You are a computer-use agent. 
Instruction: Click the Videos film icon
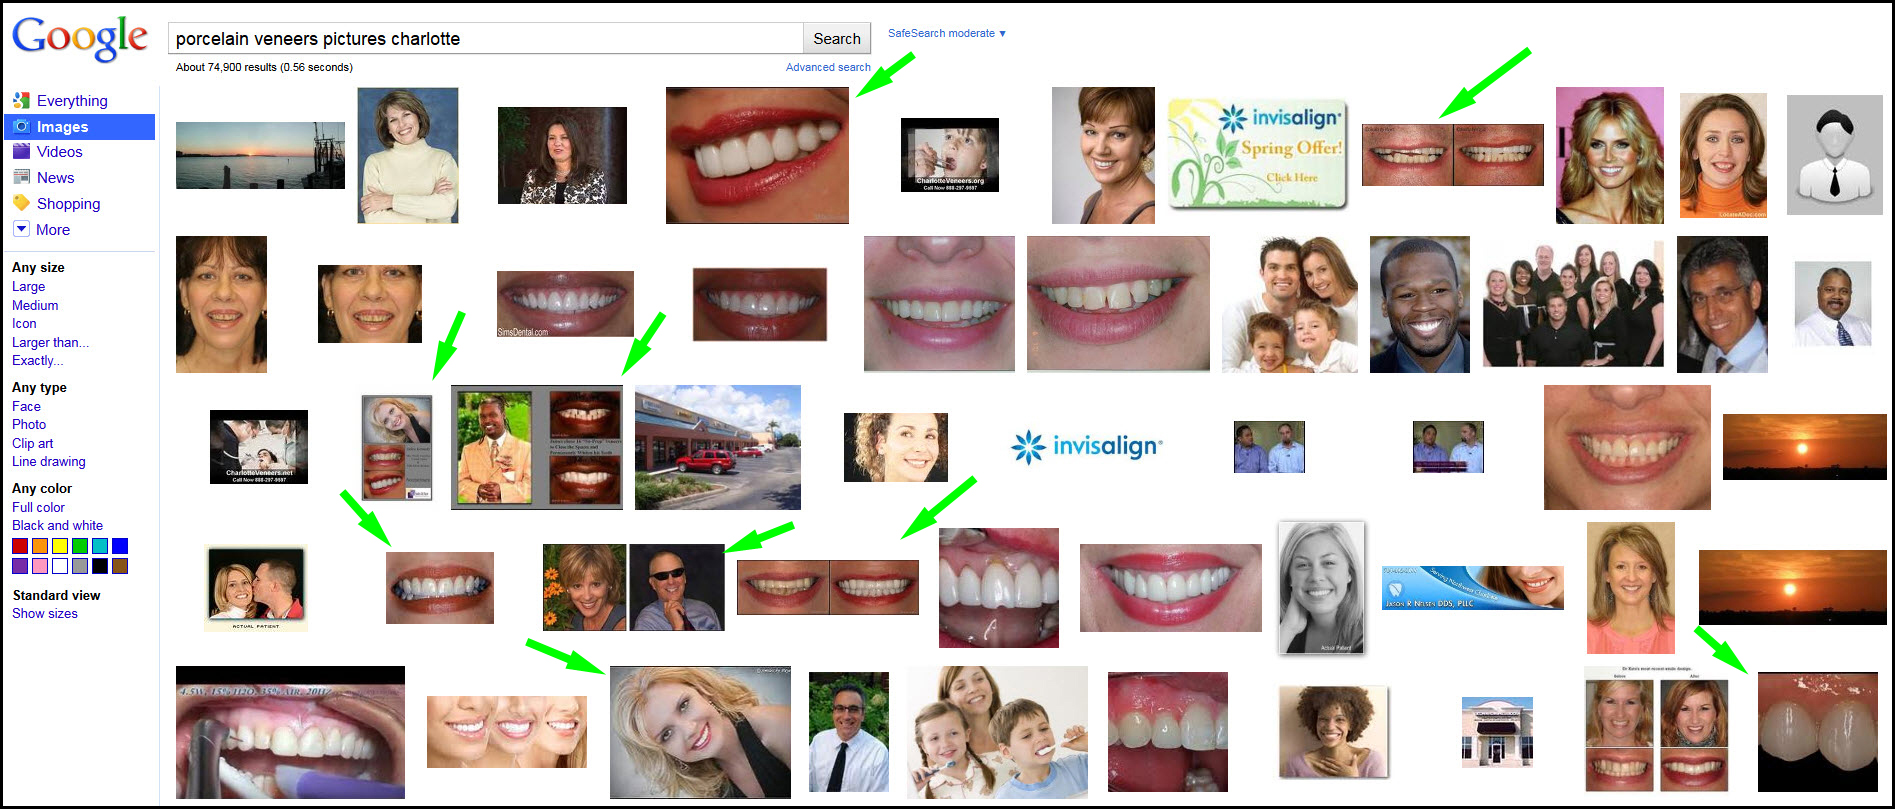(21, 151)
